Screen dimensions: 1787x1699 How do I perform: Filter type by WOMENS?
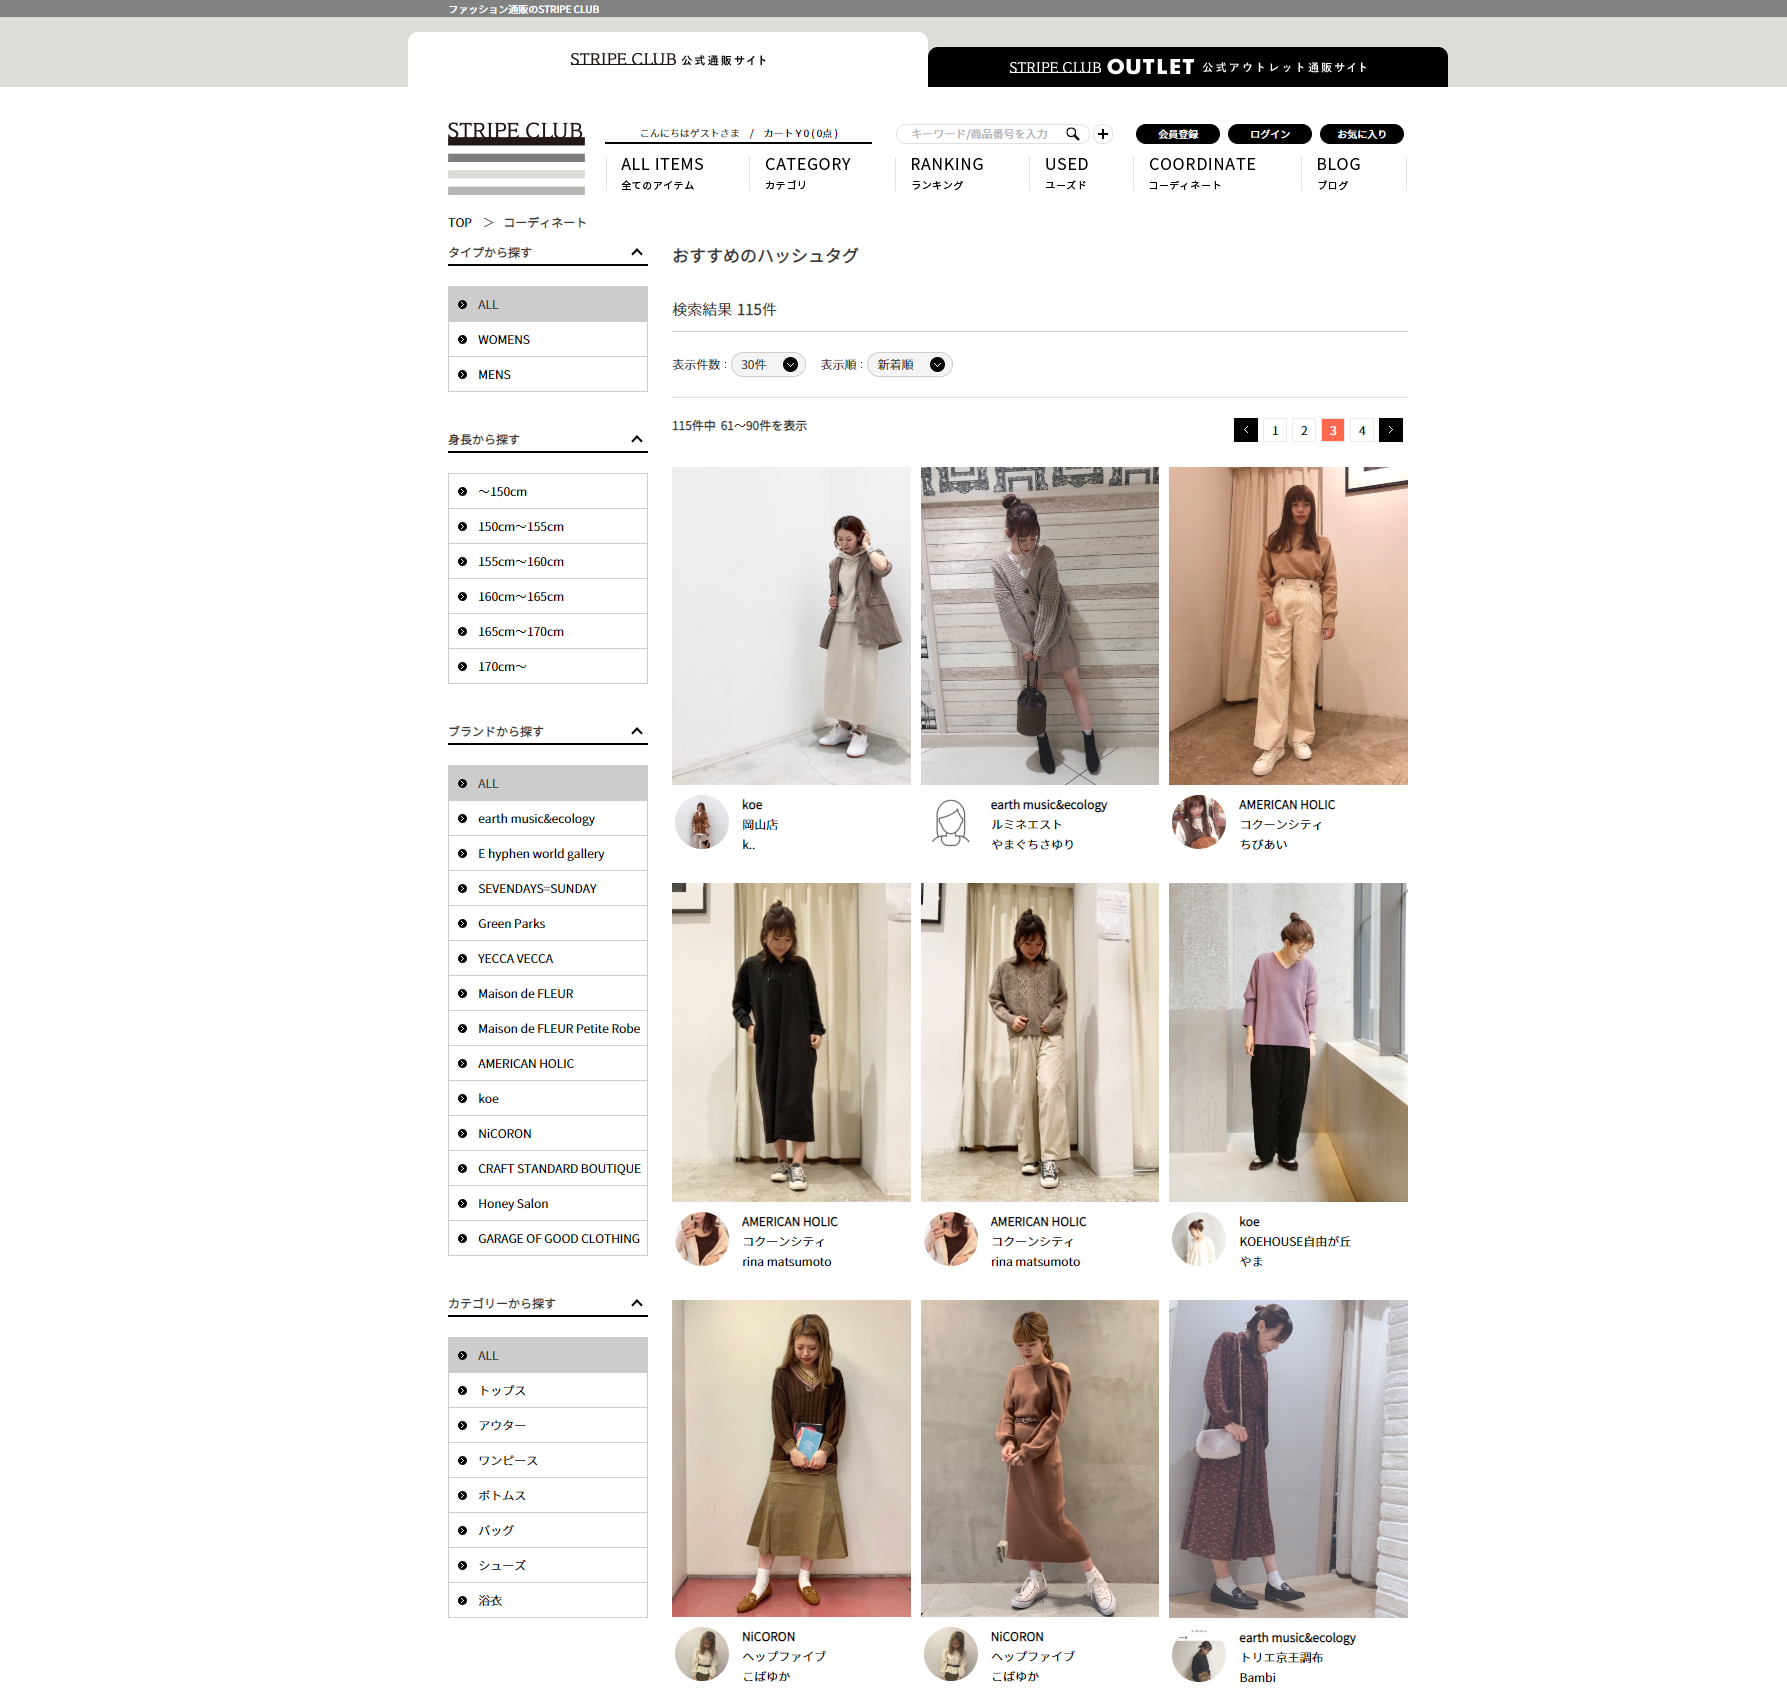[548, 339]
